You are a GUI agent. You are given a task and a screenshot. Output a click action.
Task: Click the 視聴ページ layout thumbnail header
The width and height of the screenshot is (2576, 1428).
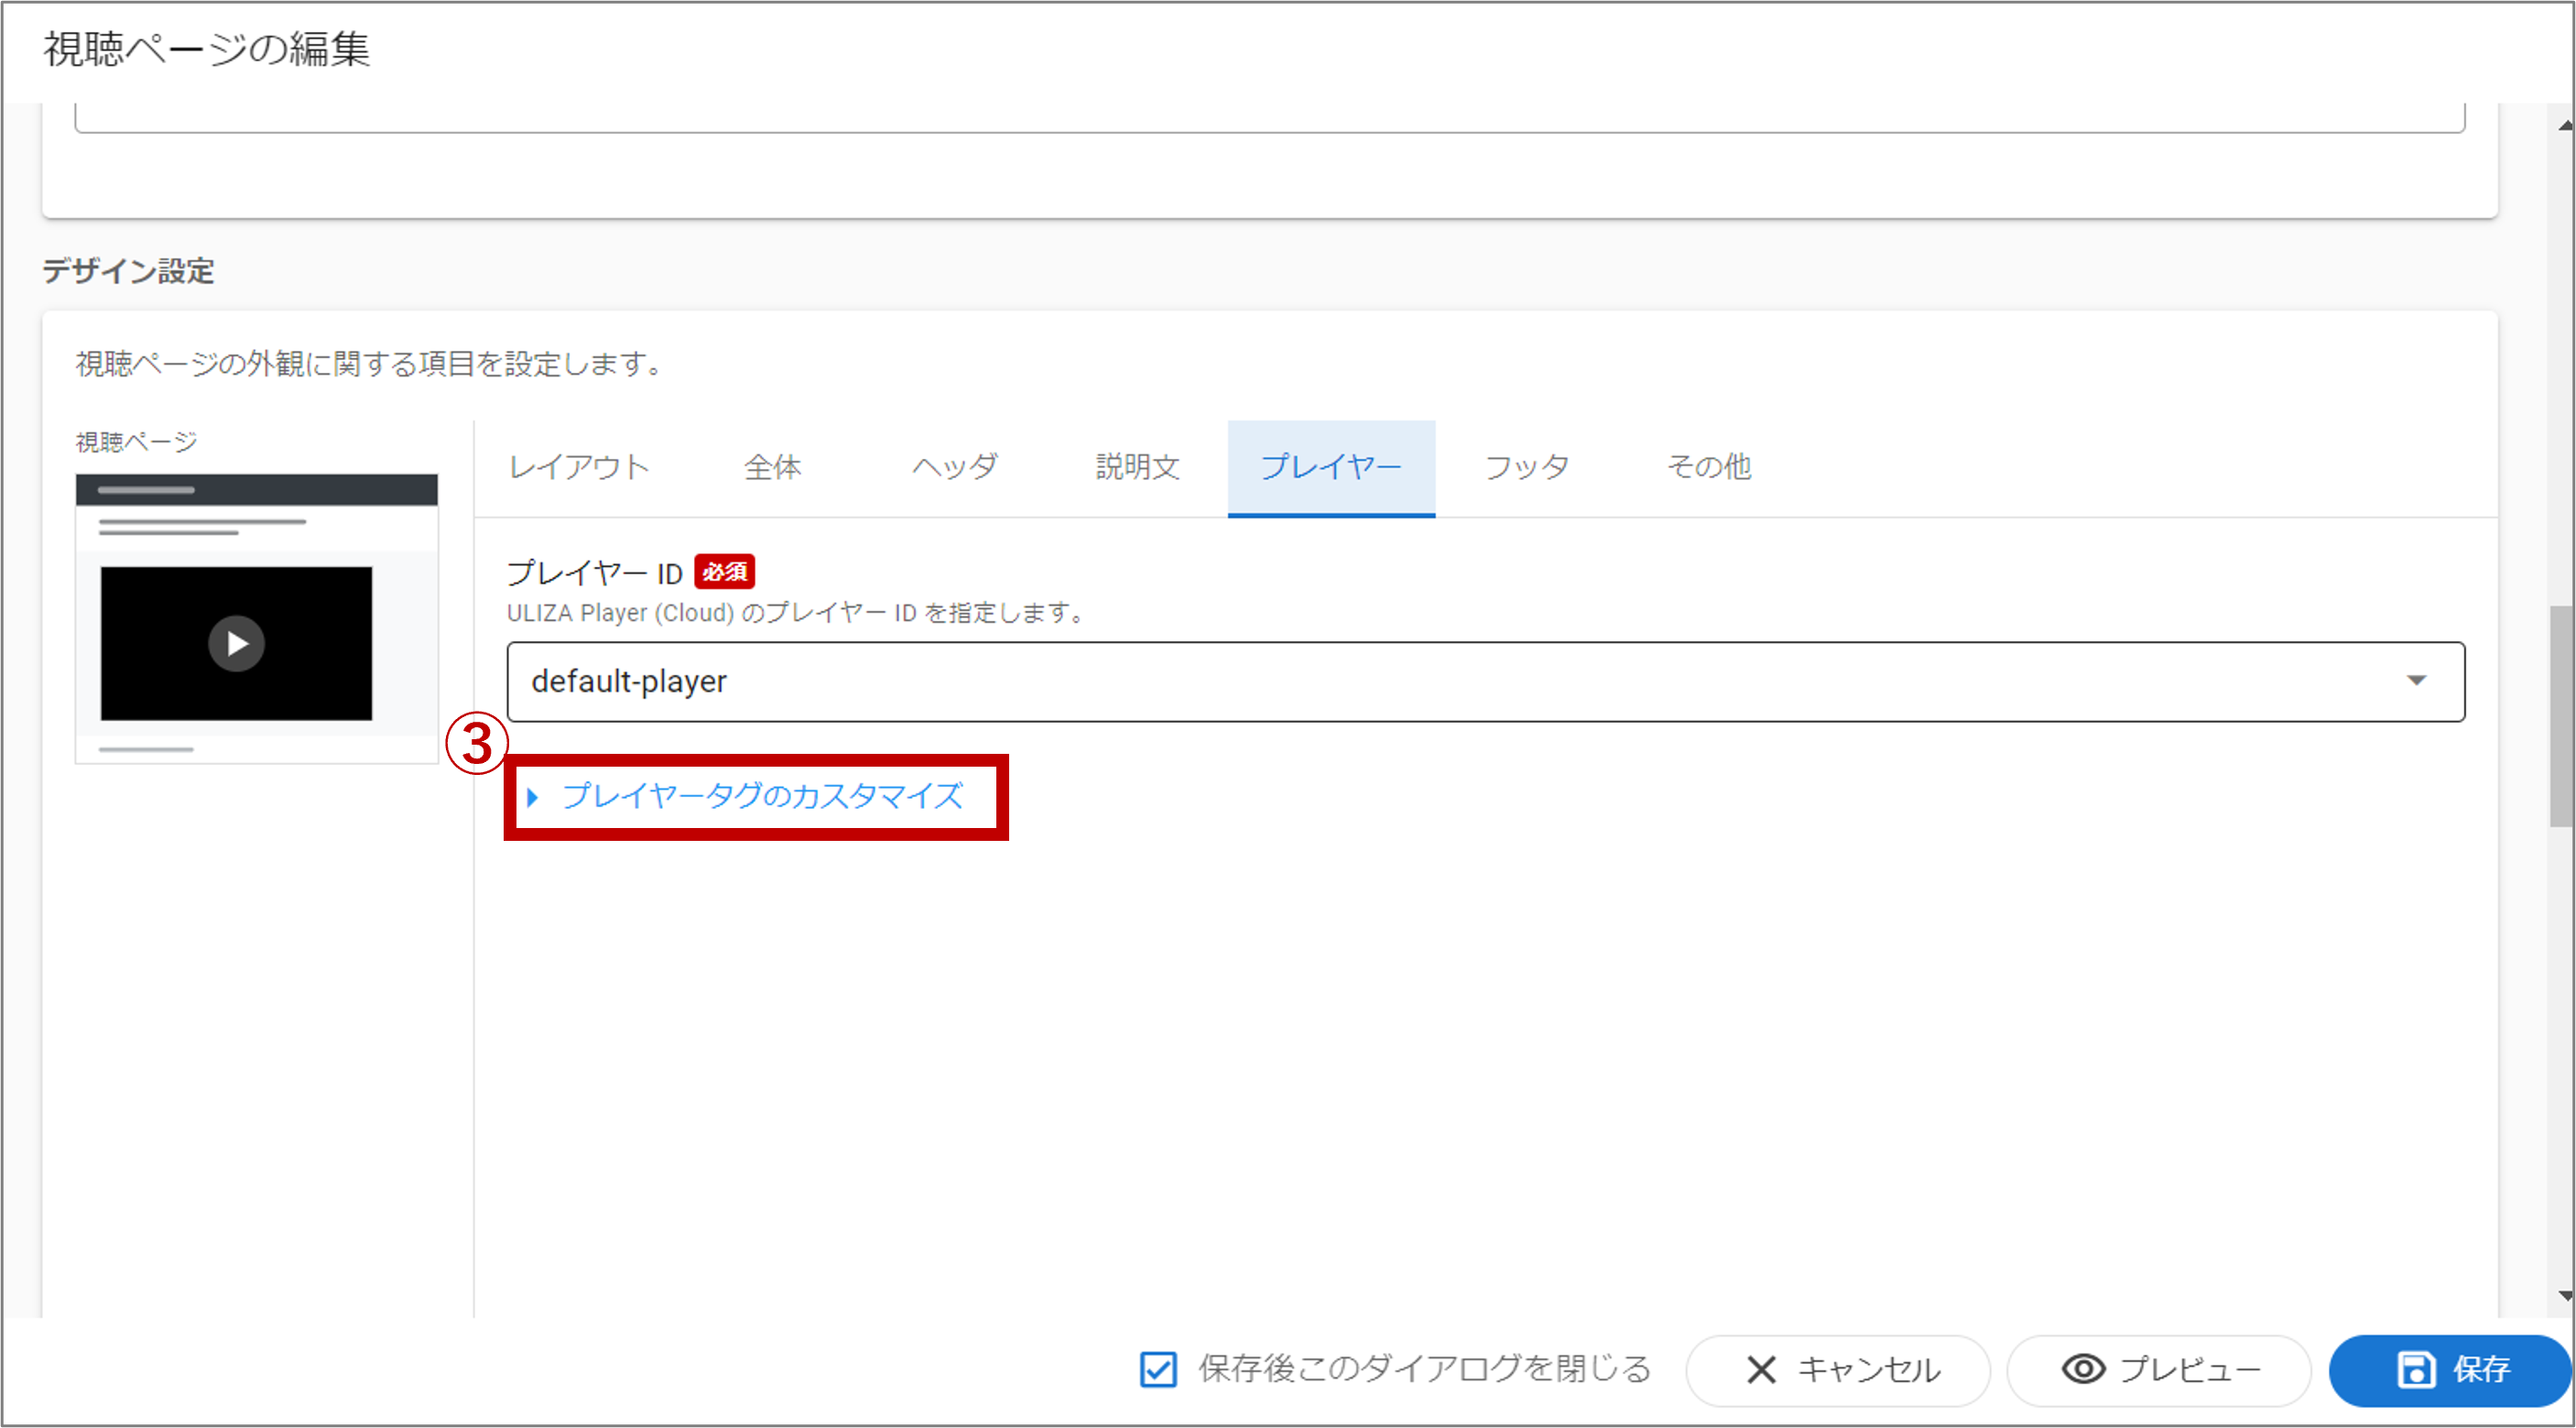(x=257, y=490)
